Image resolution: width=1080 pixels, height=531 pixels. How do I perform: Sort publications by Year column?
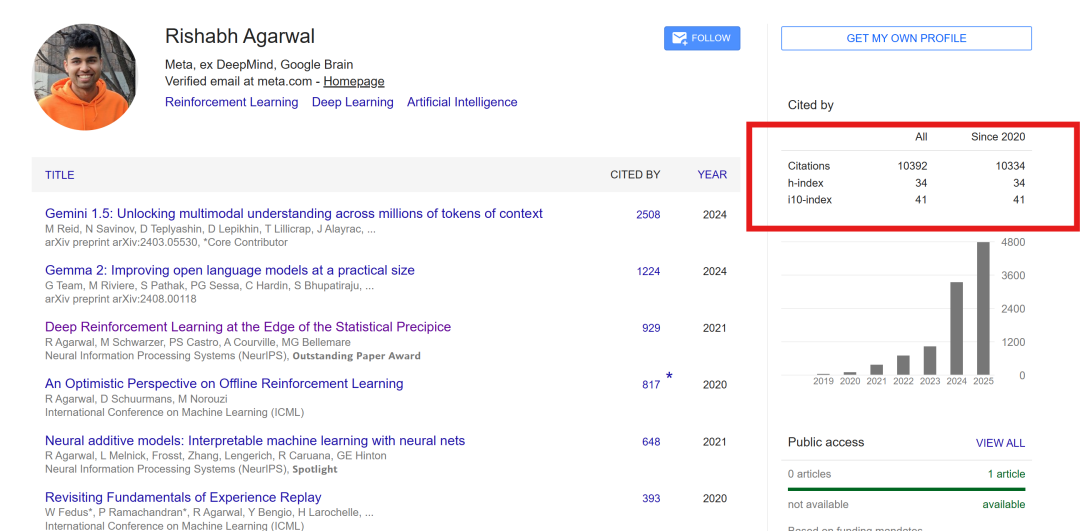(712, 175)
